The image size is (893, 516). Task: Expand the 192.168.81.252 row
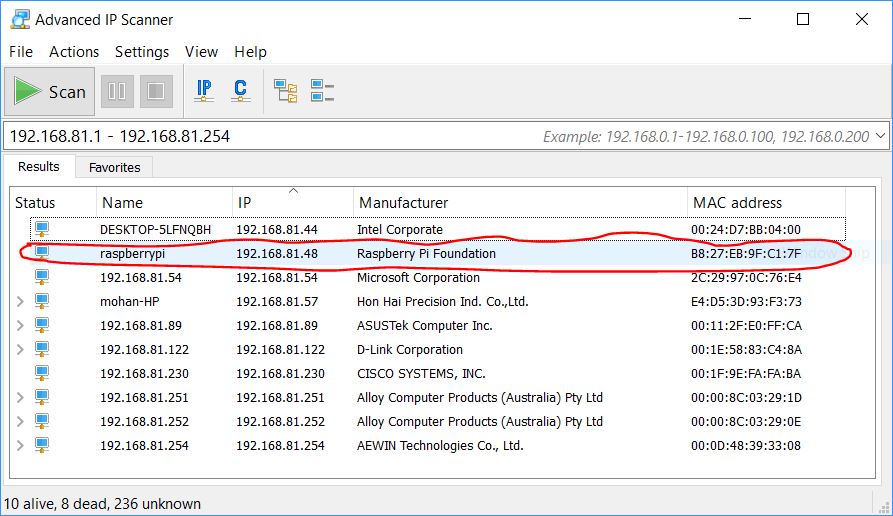point(20,421)
